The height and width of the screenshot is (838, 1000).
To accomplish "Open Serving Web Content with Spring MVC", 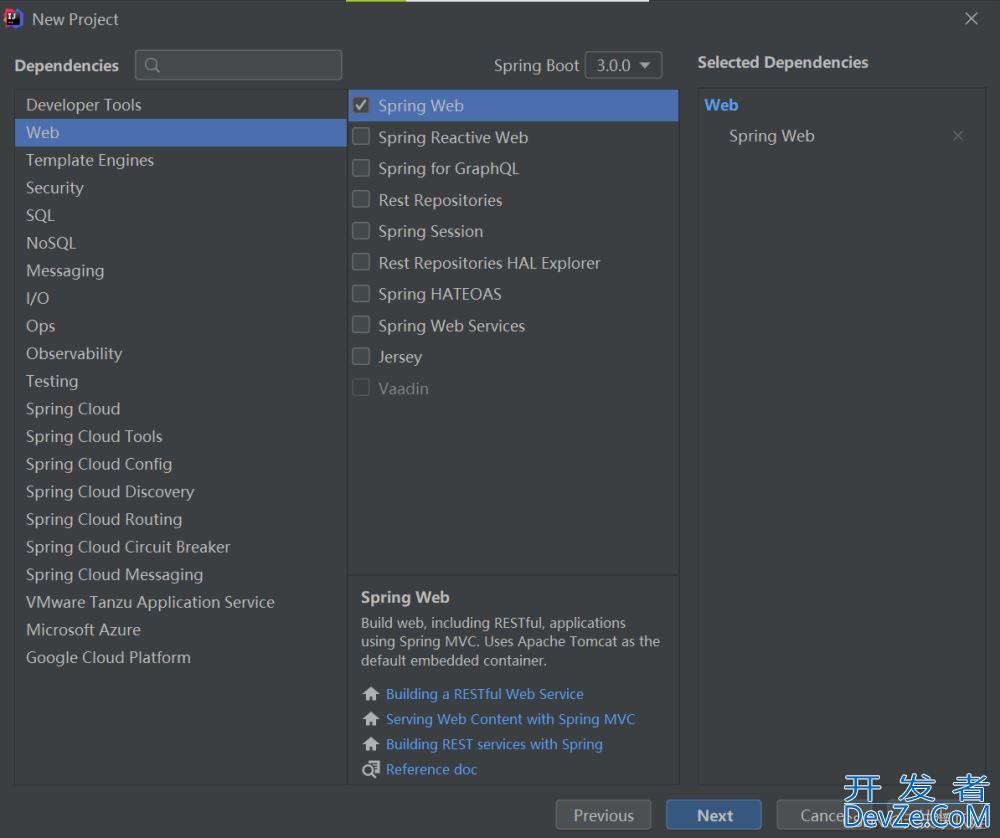I will (510, 719).
